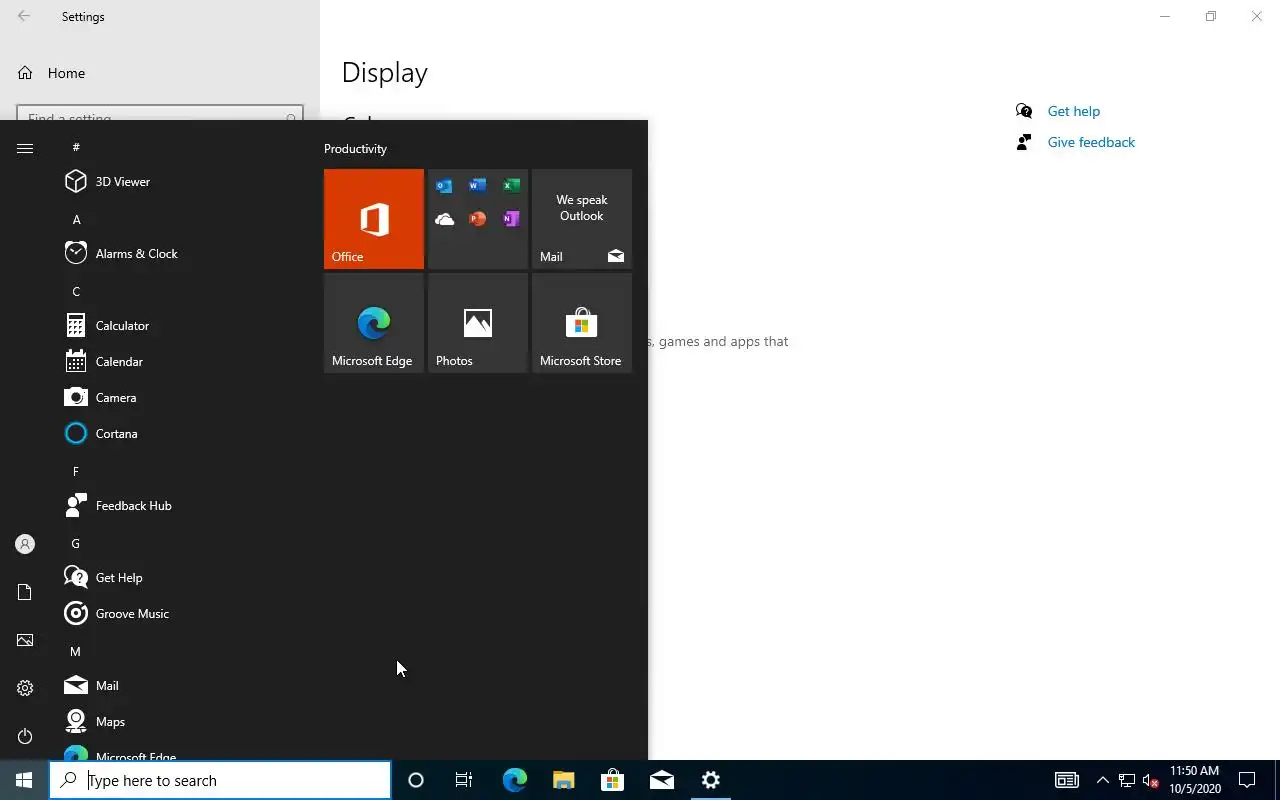Click the muted volume icon
This screenshot has height=800, width=1280.
click(1151, 780)
